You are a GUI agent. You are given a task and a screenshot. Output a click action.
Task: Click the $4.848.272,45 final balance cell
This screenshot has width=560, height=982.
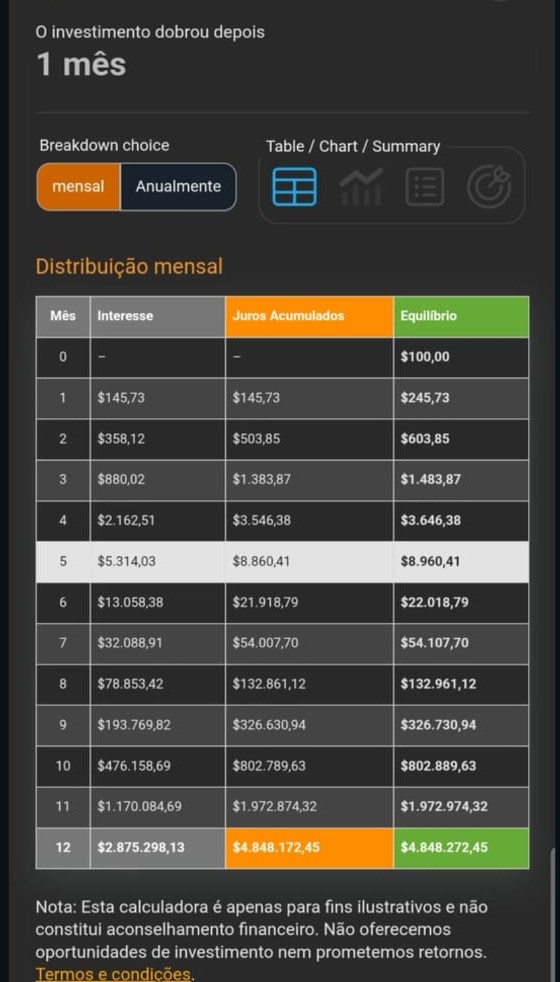pos(461,848)
